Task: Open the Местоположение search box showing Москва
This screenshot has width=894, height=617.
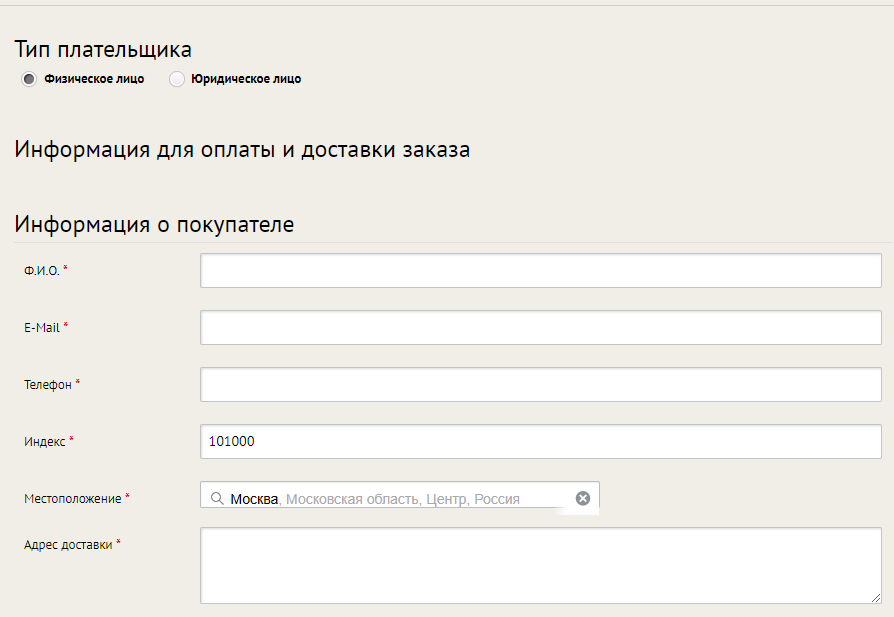Action: point(399,497)
